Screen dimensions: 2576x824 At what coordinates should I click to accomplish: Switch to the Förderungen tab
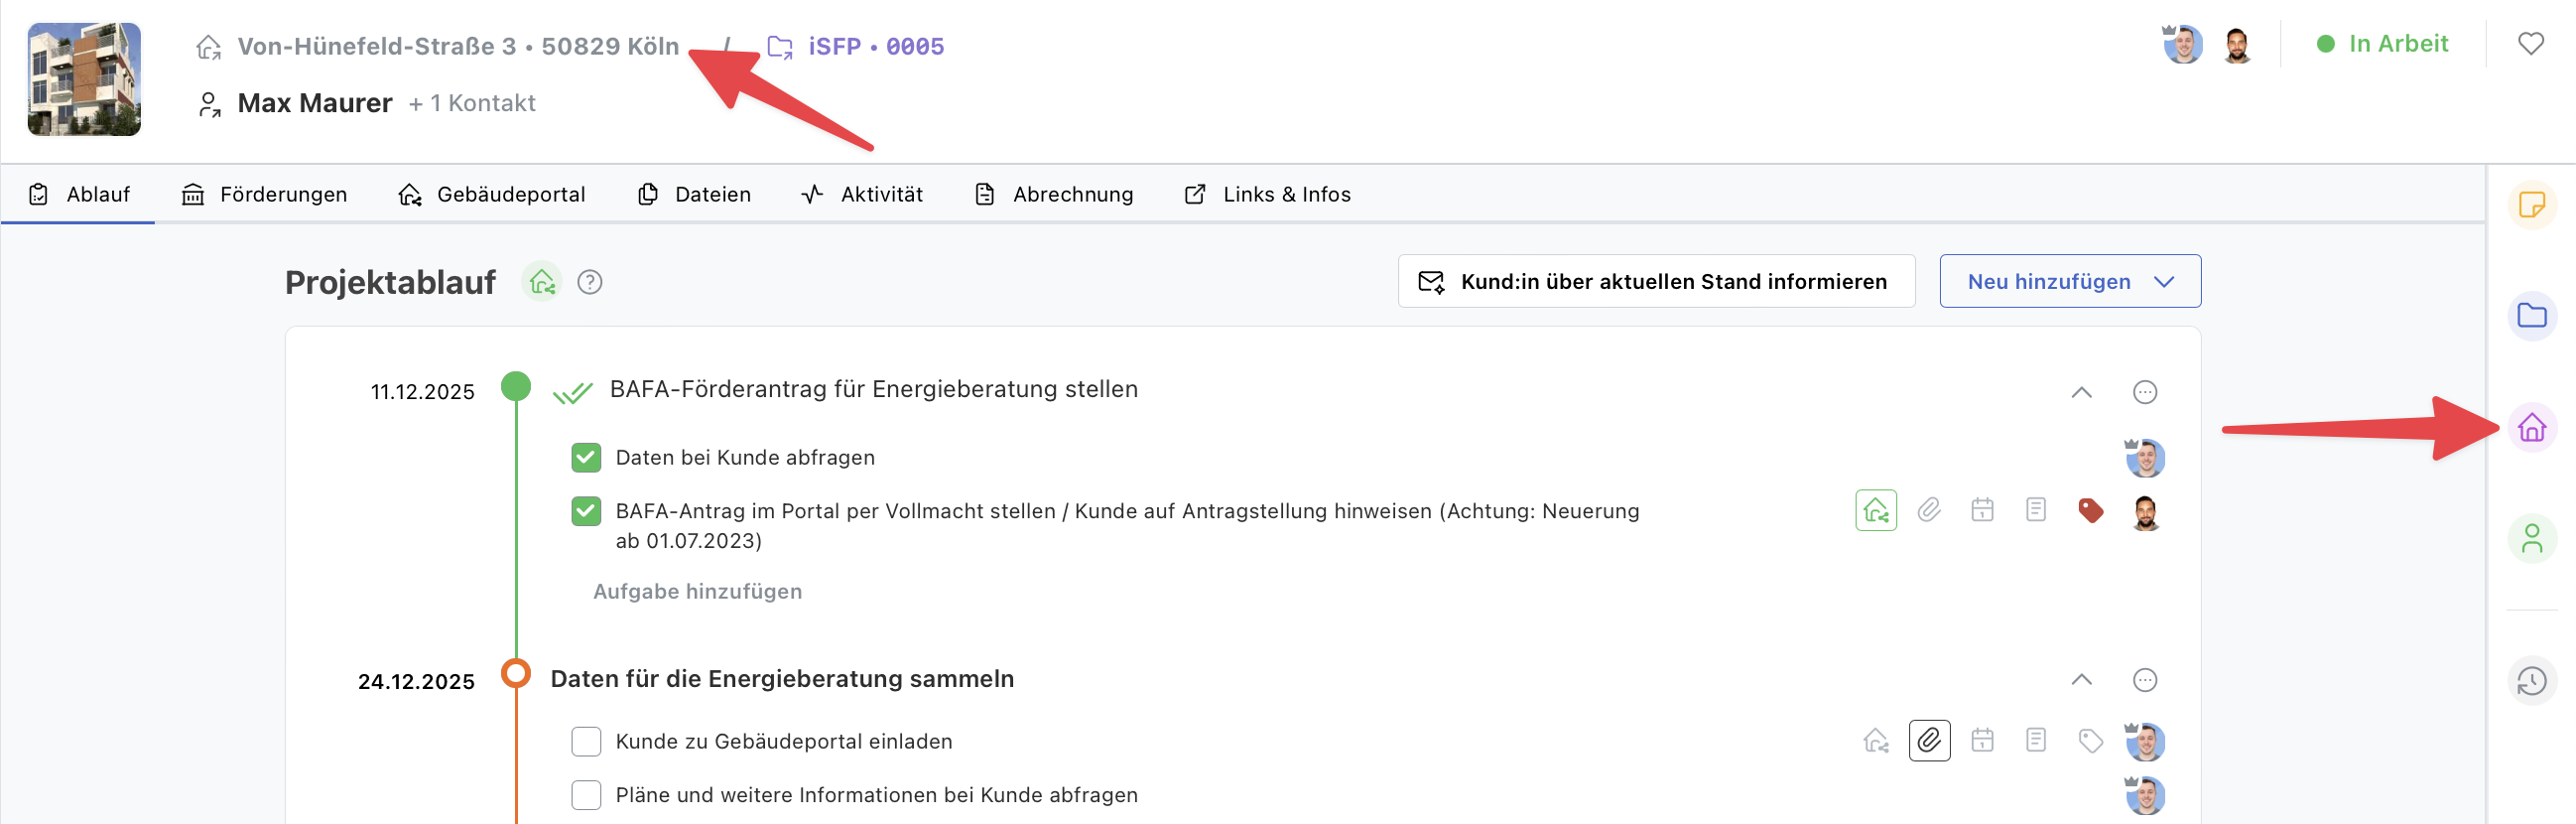[x=265, y=194]
